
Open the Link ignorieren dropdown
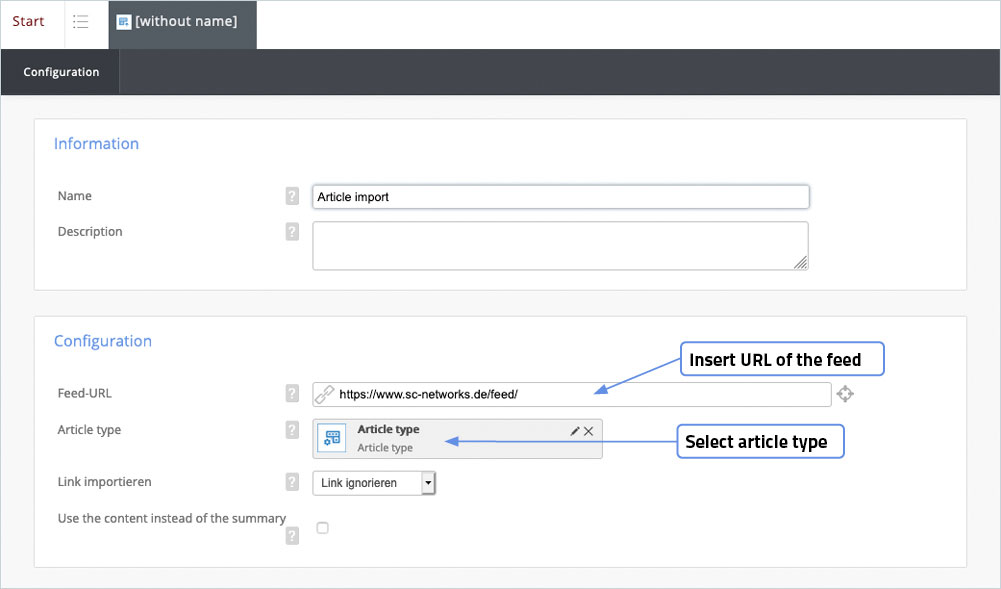click(x=374, y=483)
